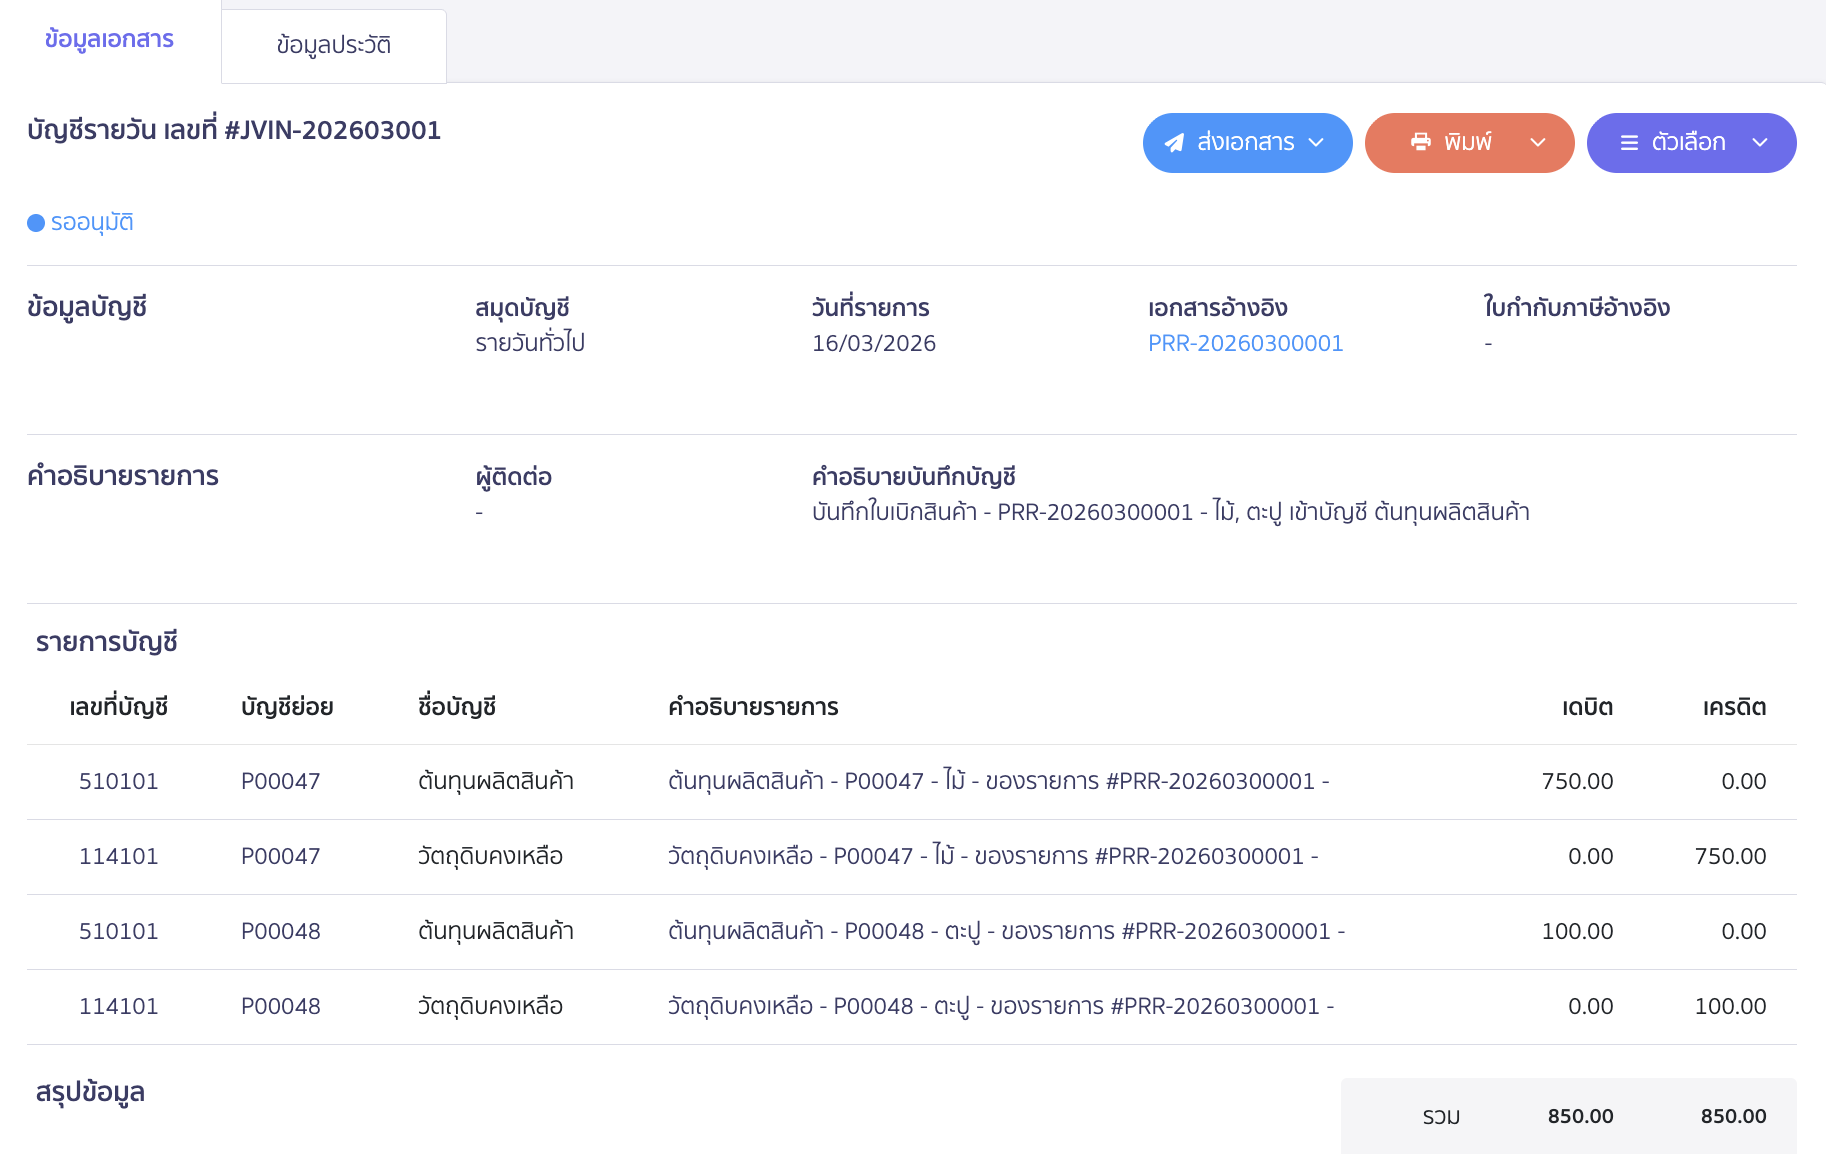
Task: Click the paper plane send icon
Action: point(1174,143)
